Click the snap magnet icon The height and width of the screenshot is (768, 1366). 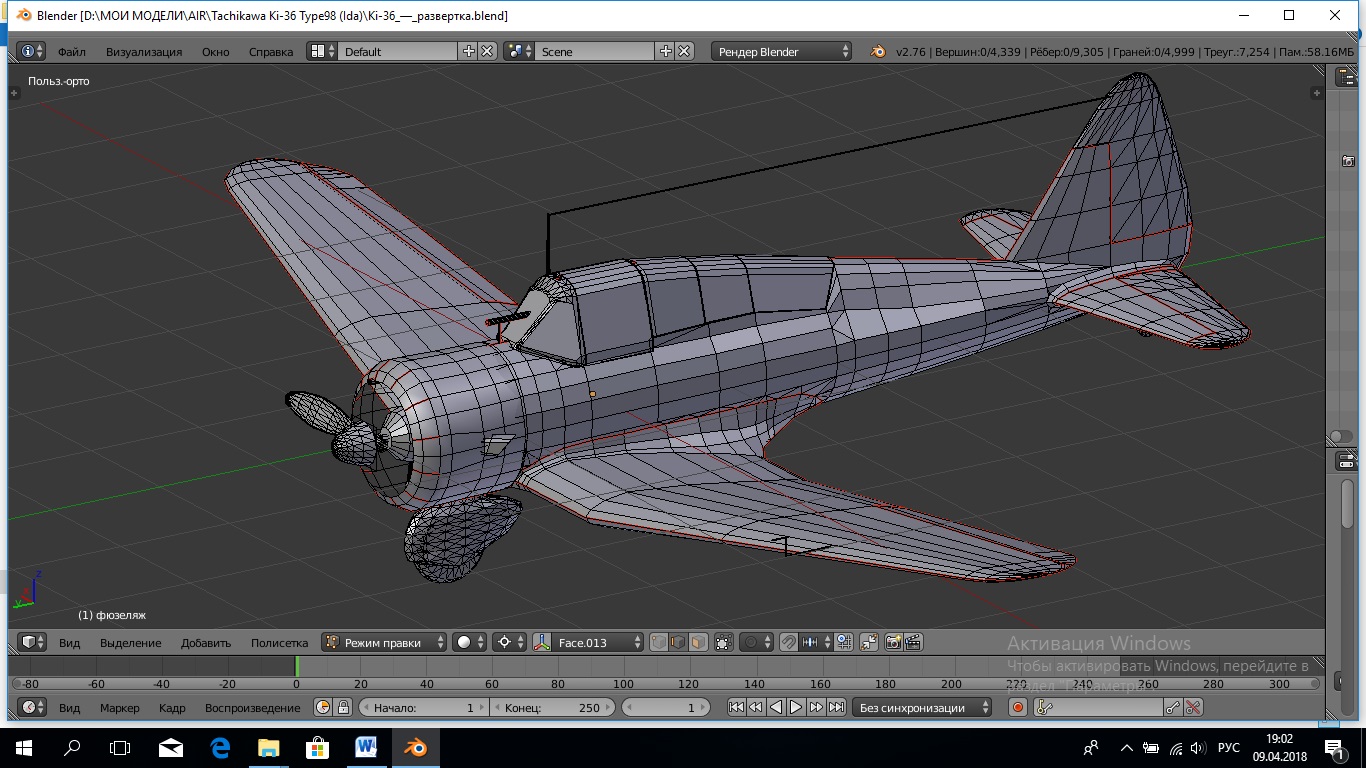[788, 643]
